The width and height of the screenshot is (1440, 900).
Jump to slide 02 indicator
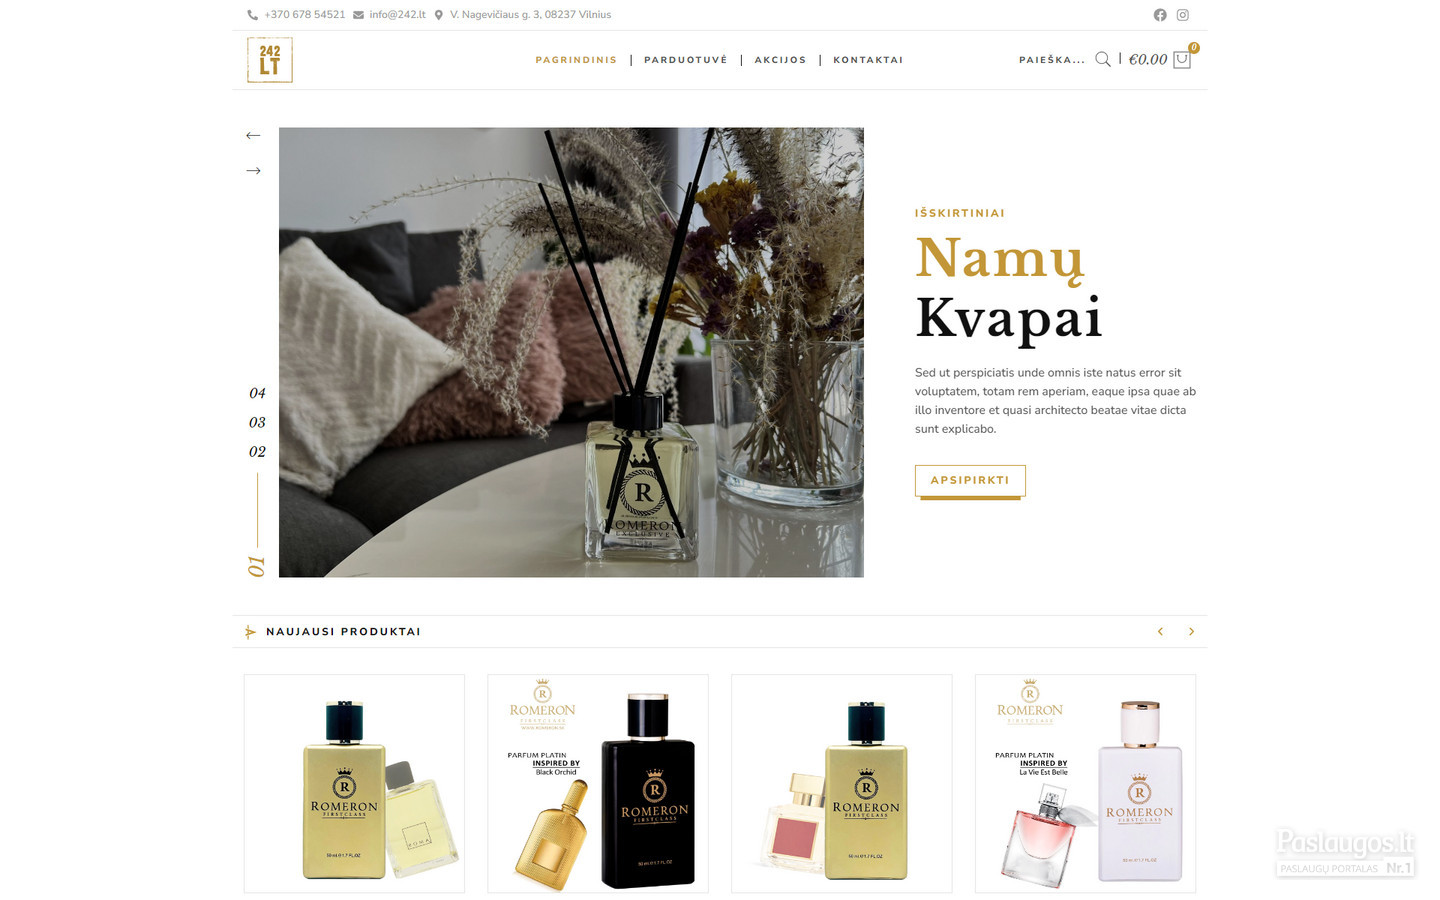(x=257, y=451)
